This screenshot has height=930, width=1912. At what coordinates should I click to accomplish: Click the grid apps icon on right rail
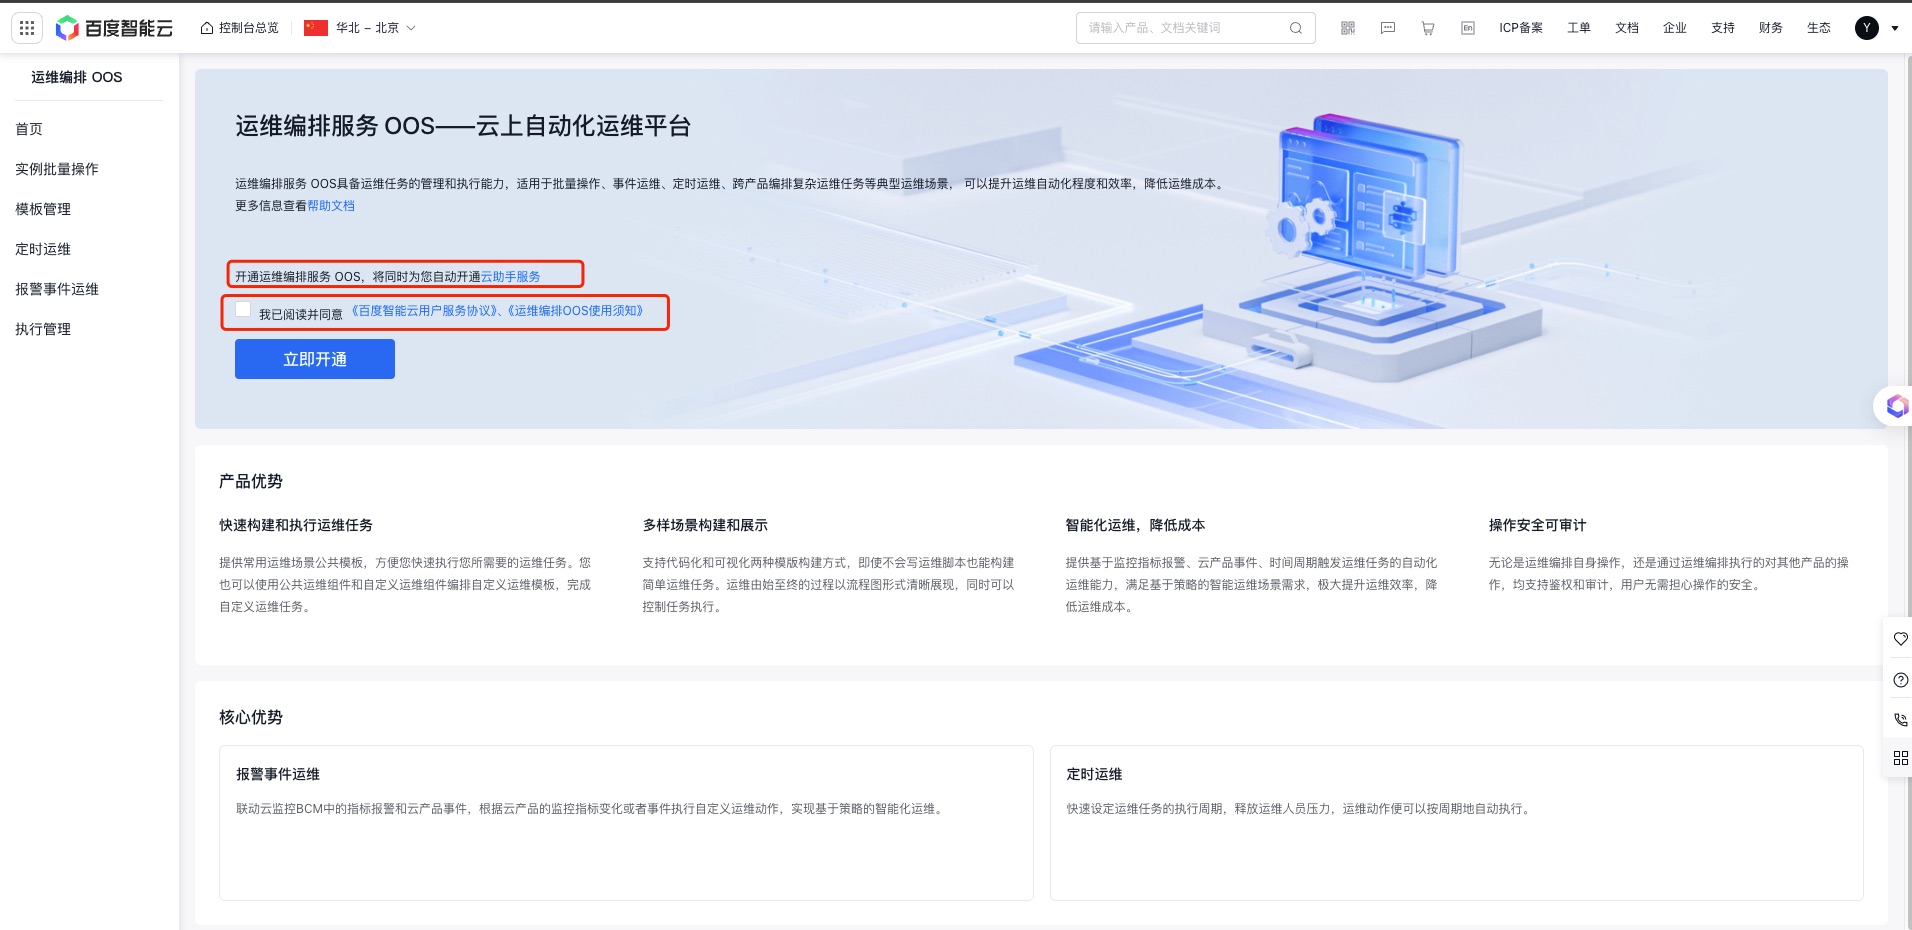click(1900, 758)
